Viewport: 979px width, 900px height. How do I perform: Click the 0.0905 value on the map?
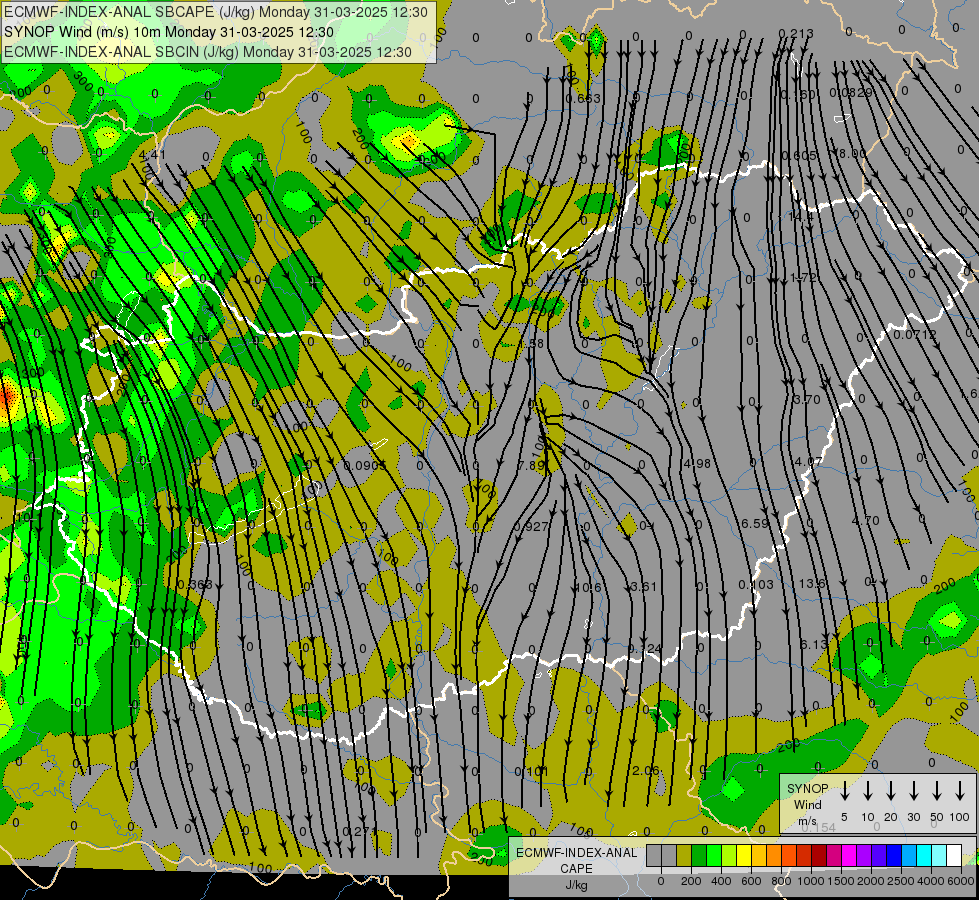[365, 465]
